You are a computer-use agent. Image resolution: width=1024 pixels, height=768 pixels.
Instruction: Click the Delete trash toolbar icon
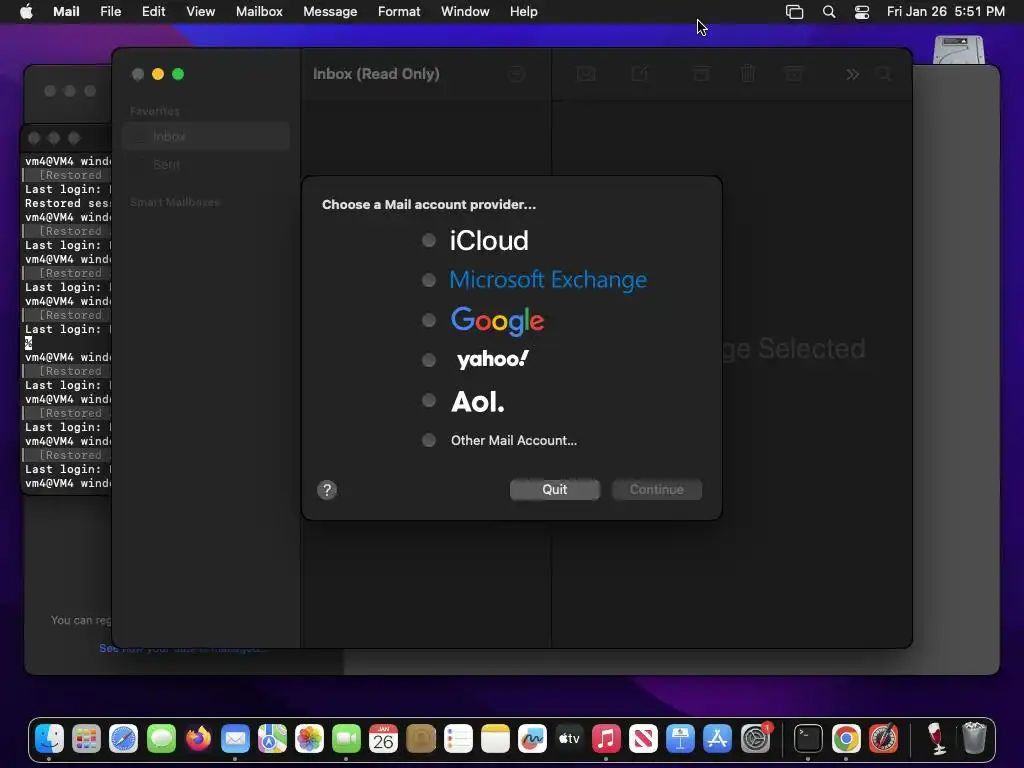[748, 74]
